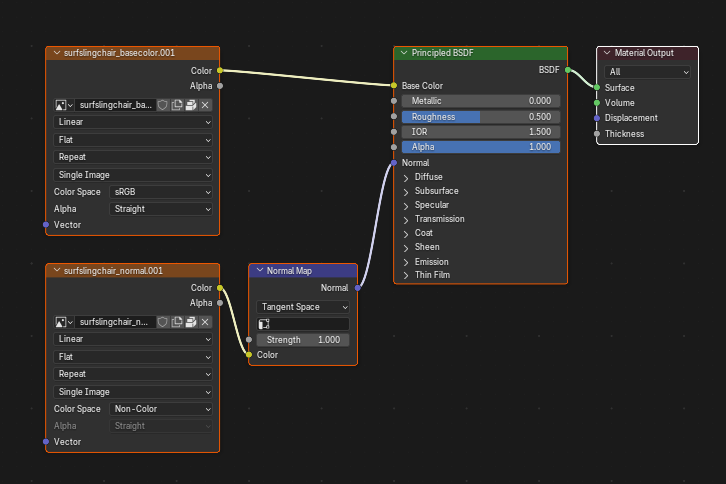Click Color output socket of basecolor node
This screenshot has width=726, height=484.
220,70
